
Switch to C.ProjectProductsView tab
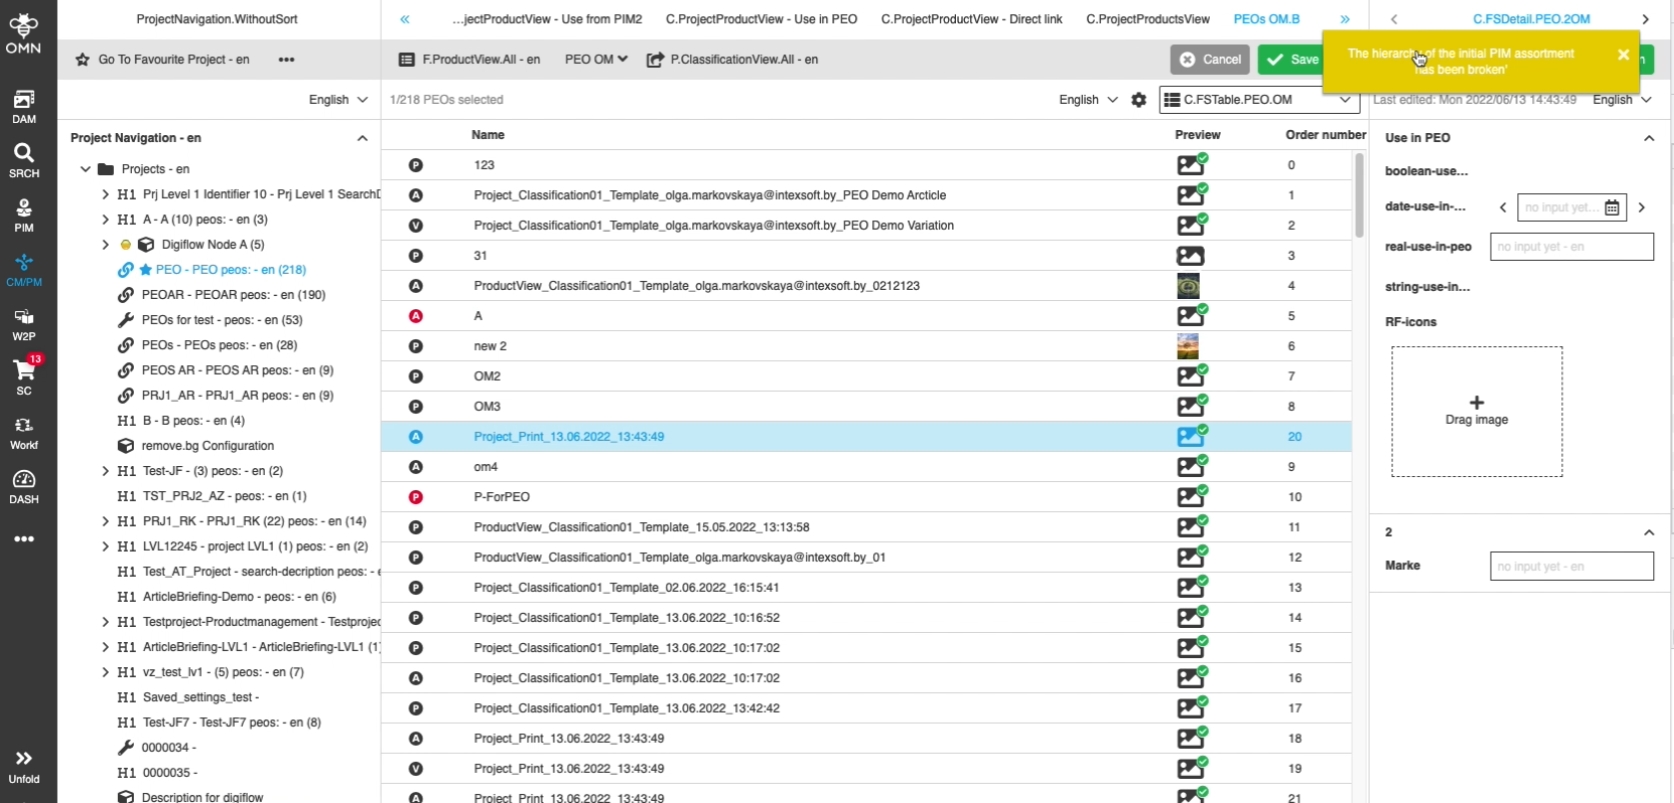pos(1147,19)
